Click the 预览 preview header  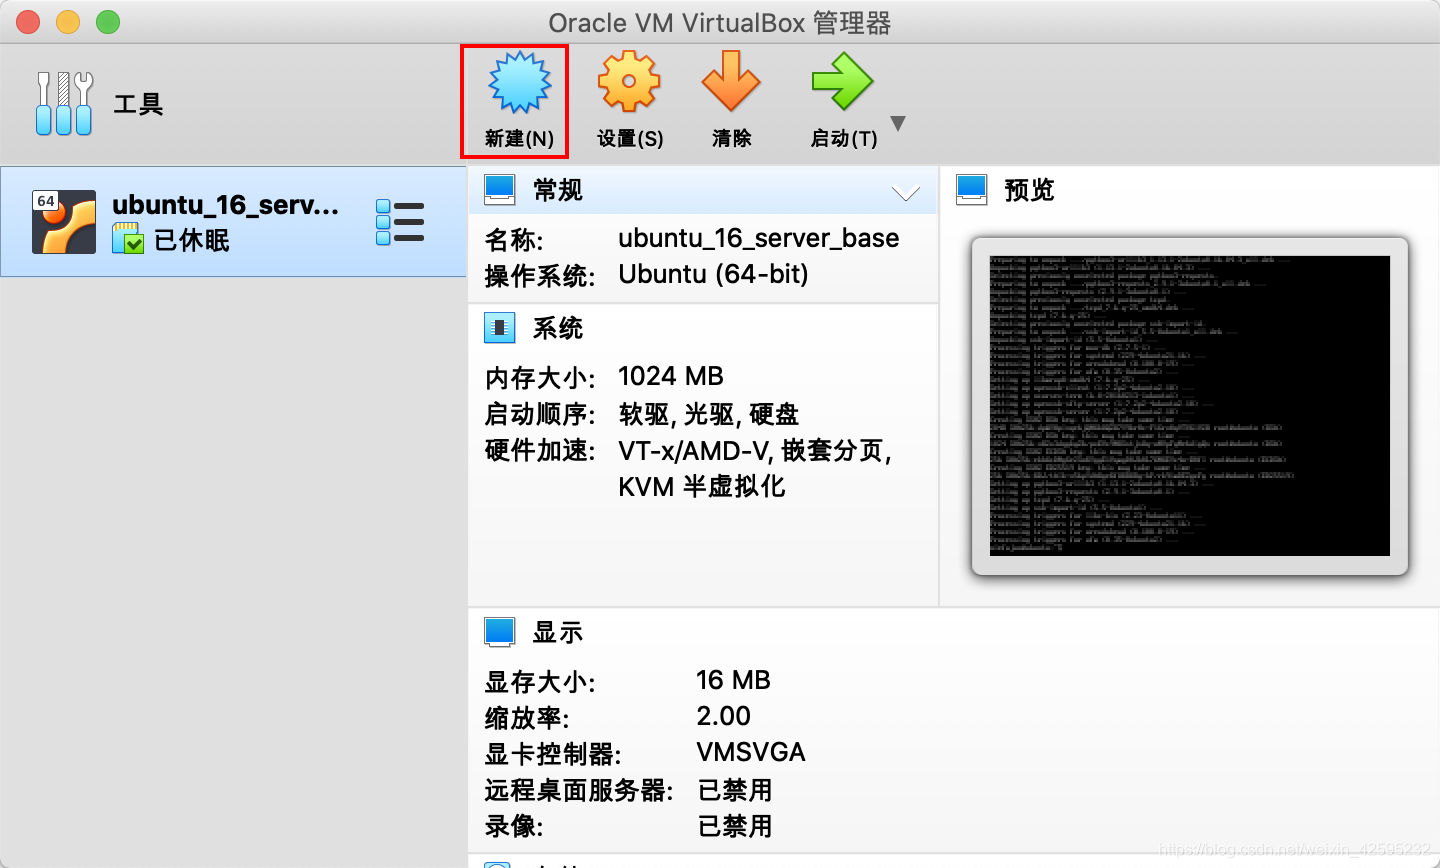point(1029,190)
